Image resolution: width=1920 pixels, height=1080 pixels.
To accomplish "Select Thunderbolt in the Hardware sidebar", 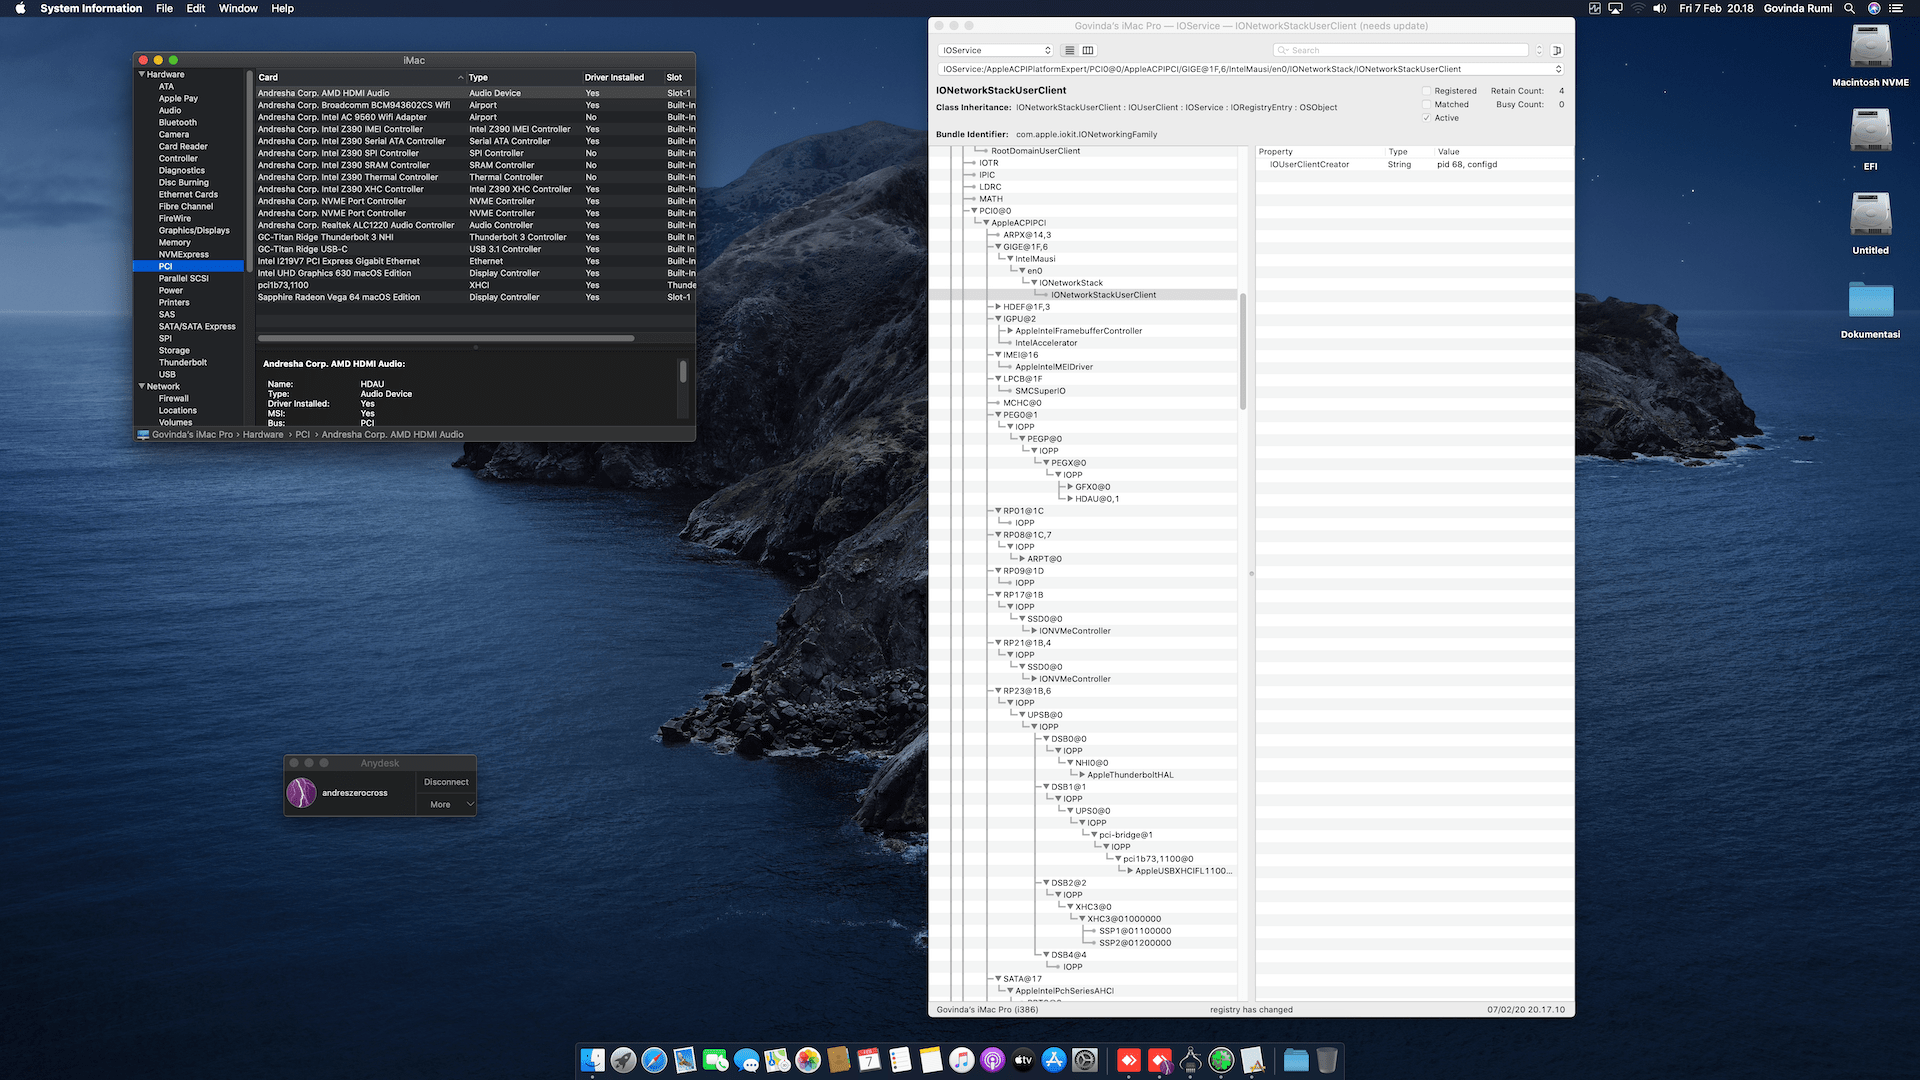I will tap(183, 362).
